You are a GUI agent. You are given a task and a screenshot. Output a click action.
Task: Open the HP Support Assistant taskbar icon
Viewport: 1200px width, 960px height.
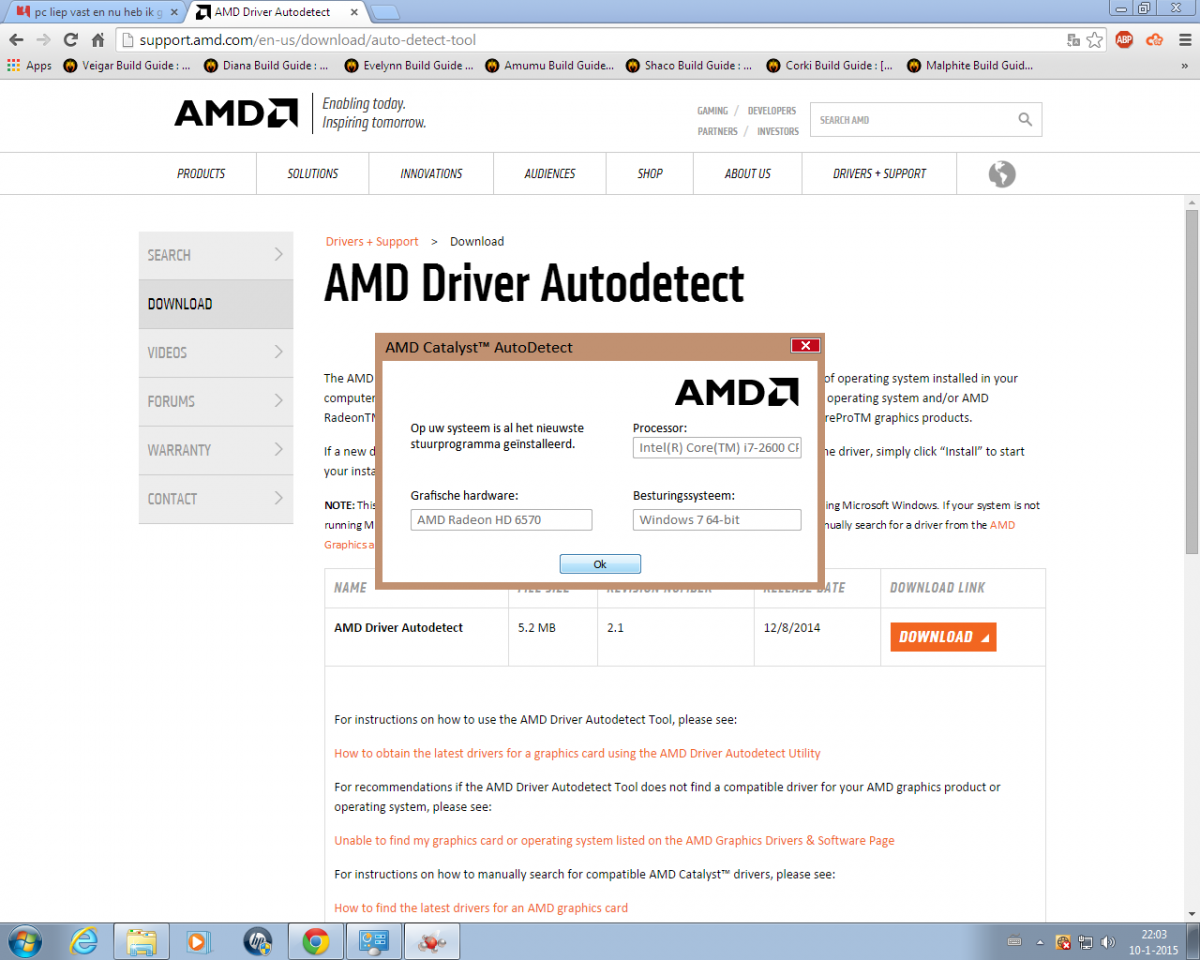(x=257, y=941)
